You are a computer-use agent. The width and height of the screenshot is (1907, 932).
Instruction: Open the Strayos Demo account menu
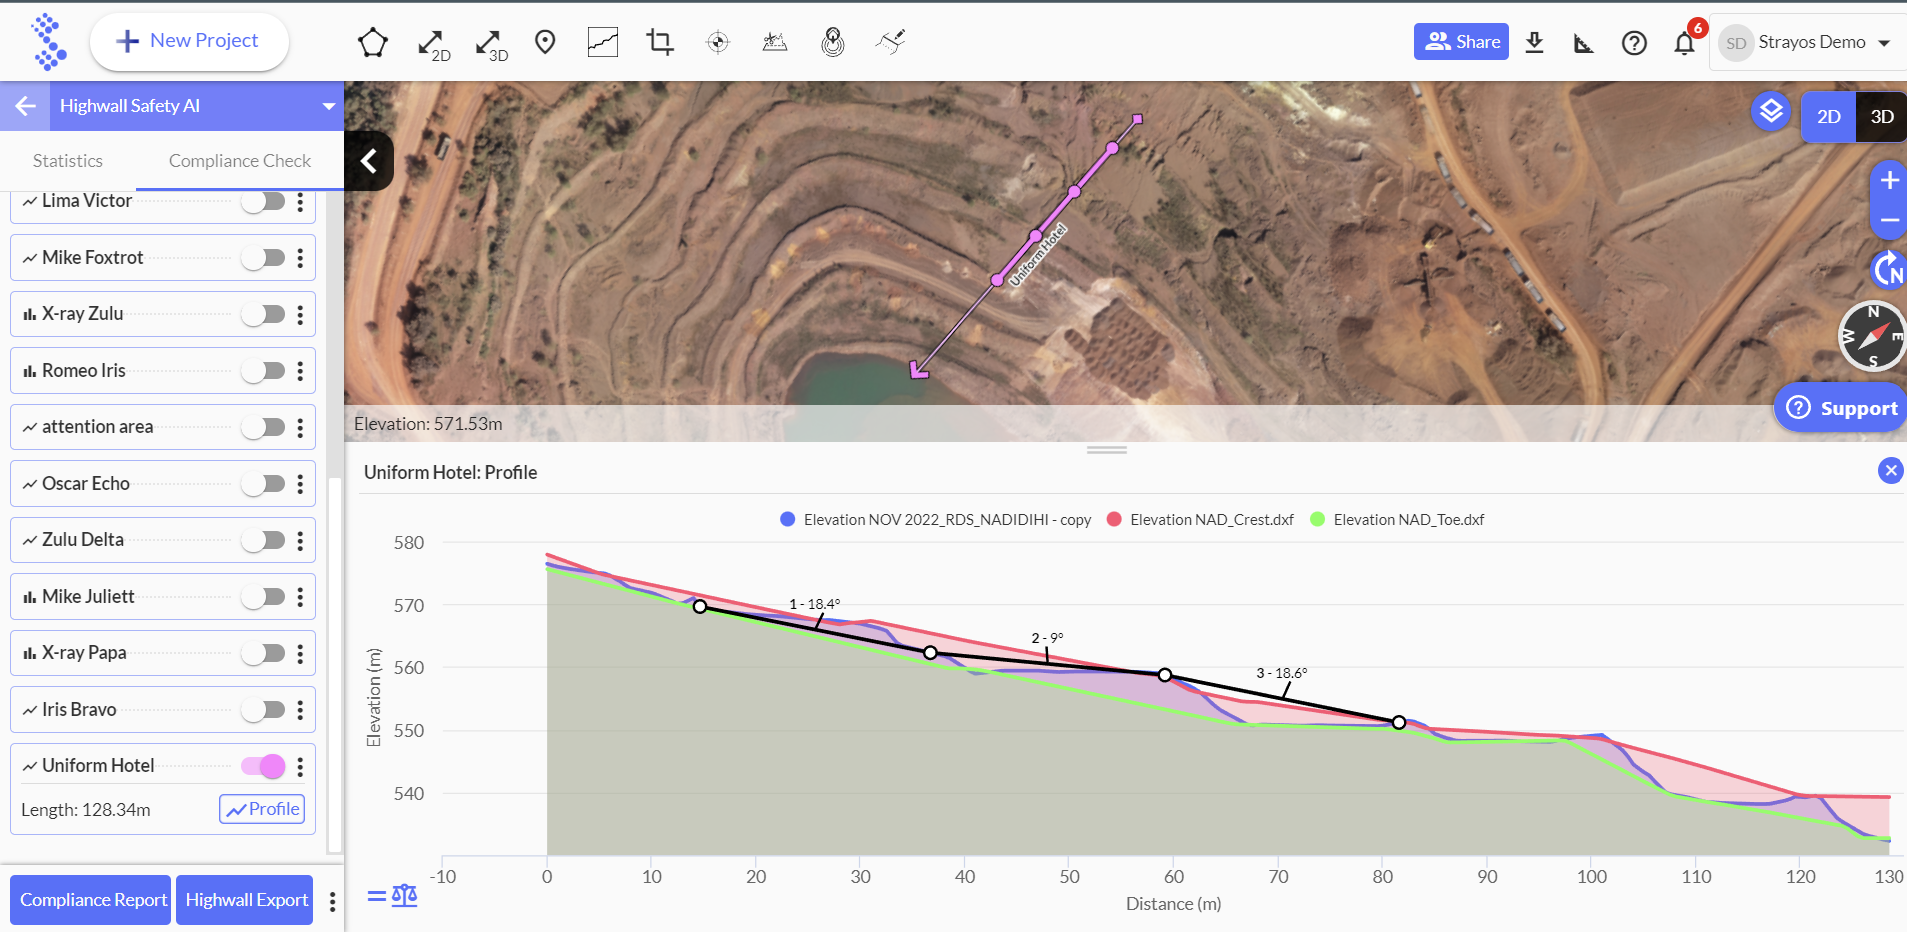(1810, 43)
